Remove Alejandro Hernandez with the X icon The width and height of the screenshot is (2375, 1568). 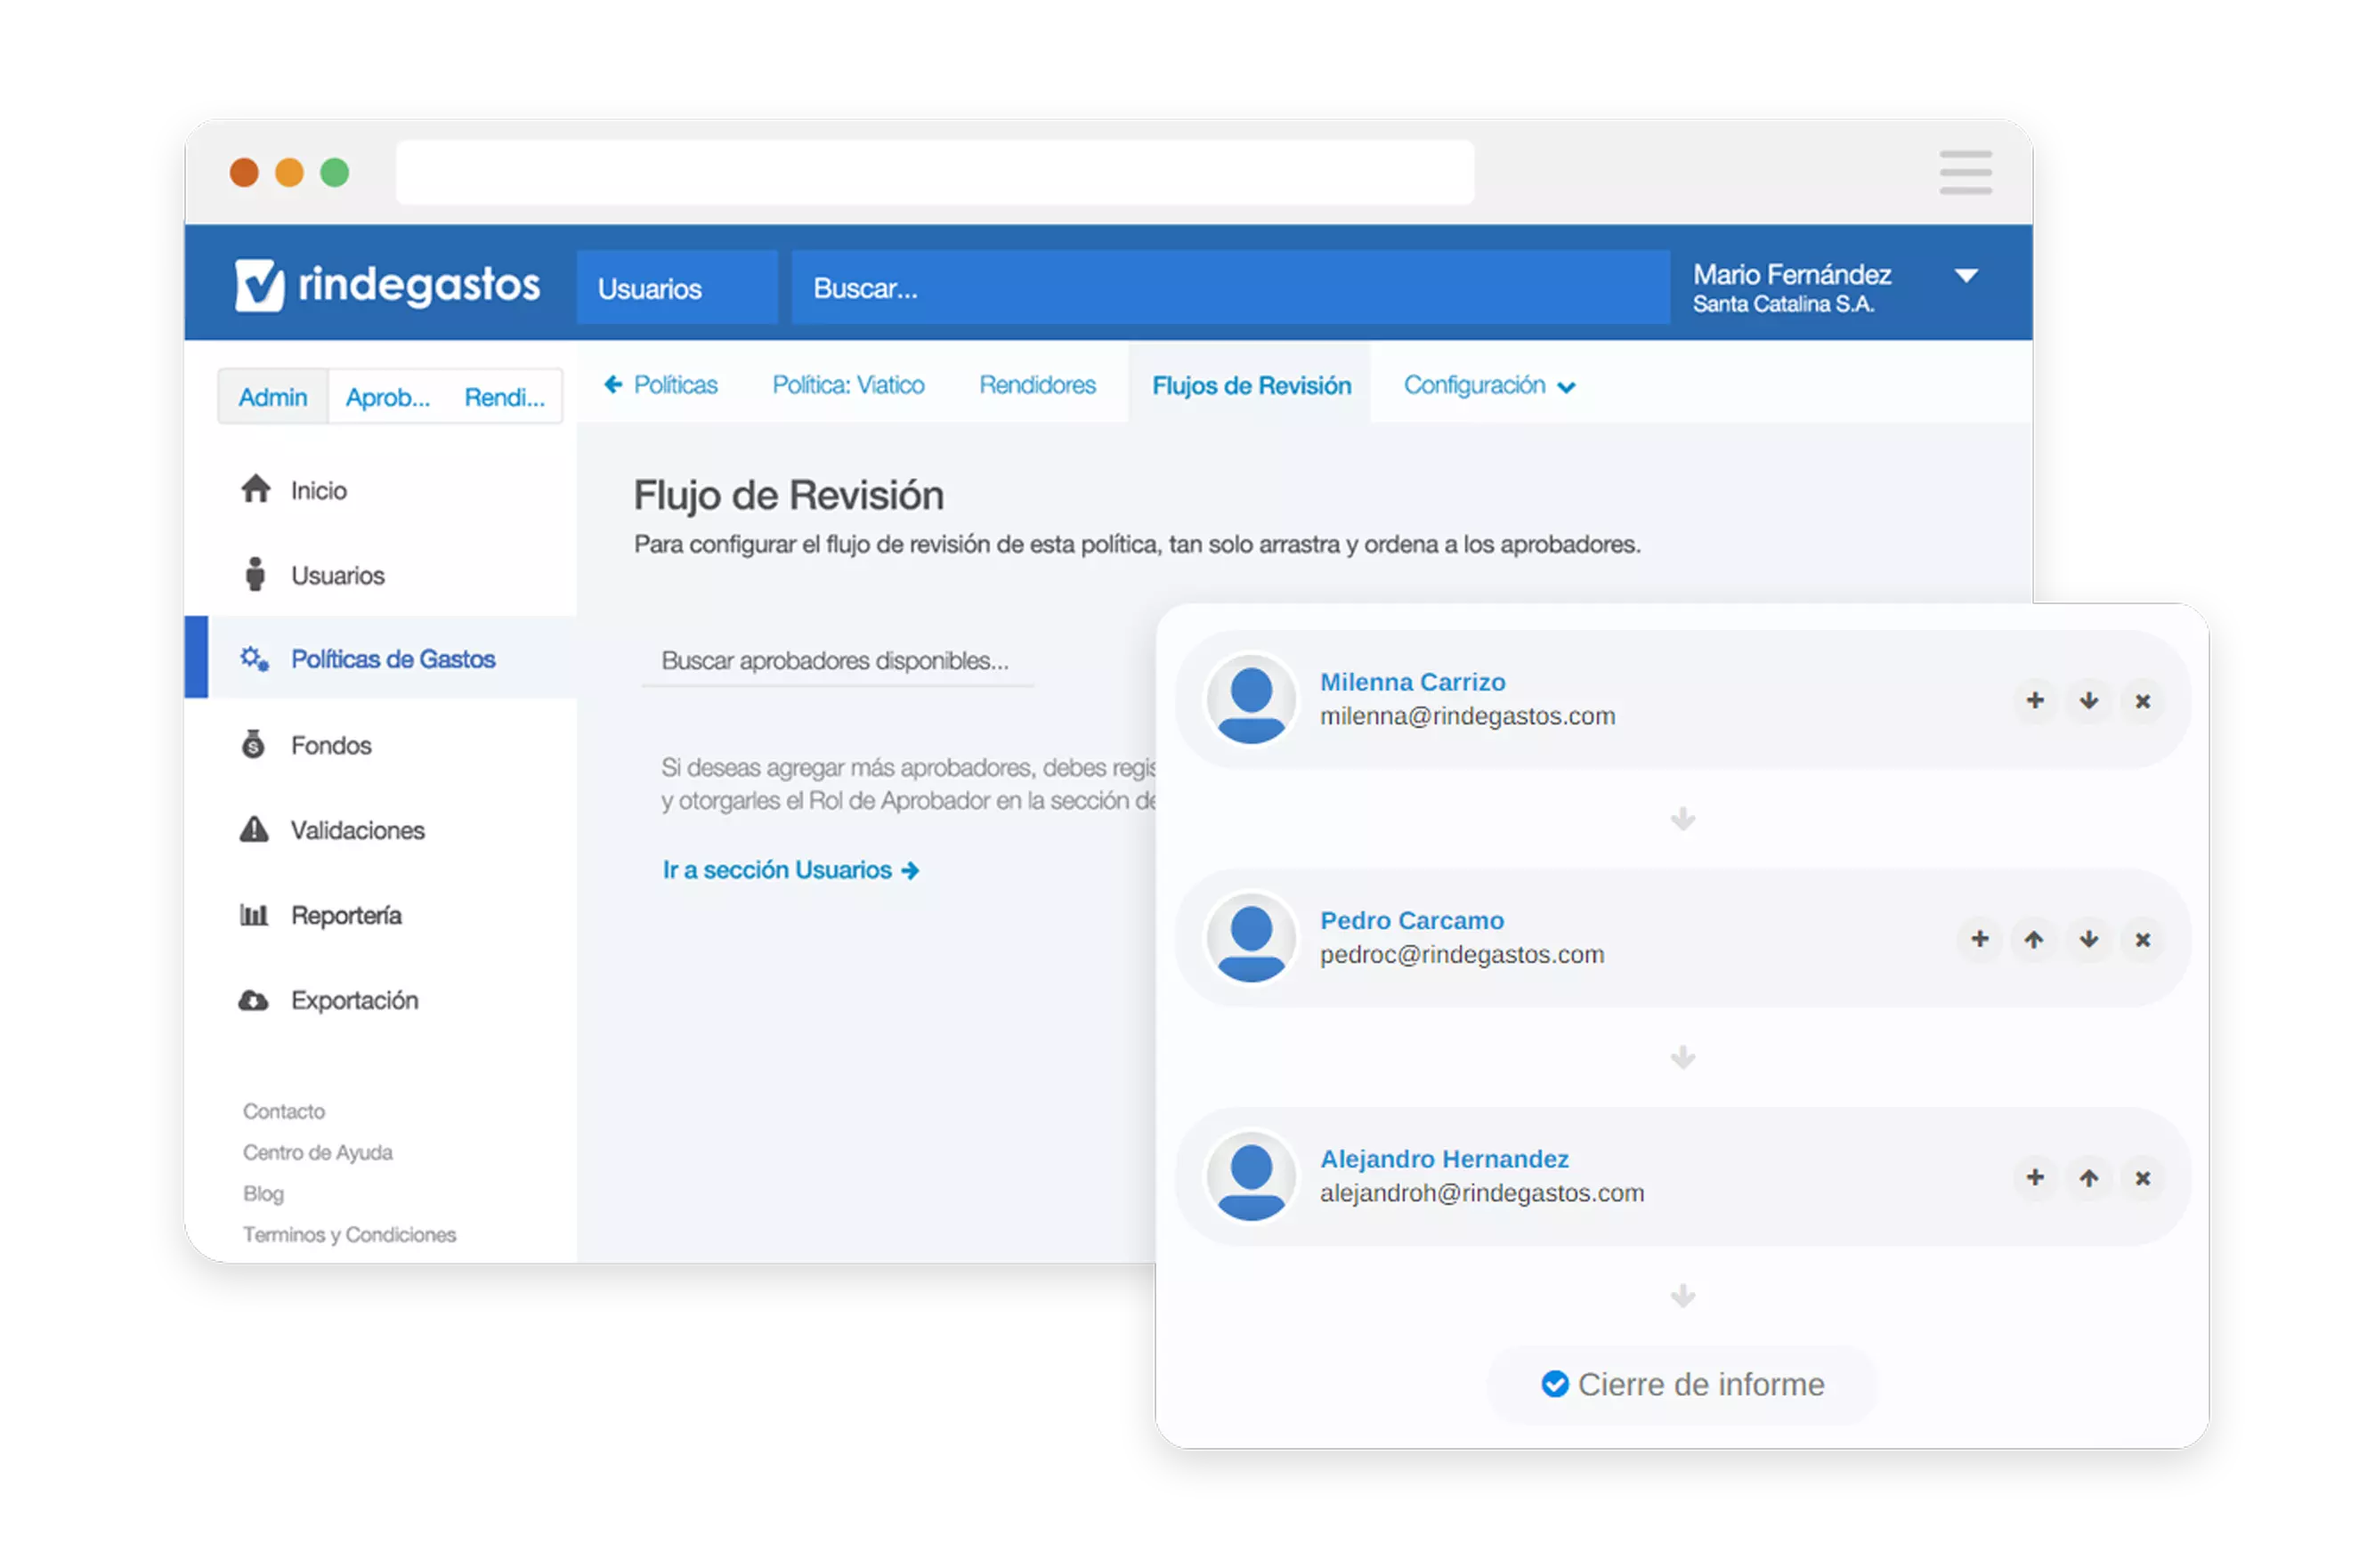(2142, 1178)
